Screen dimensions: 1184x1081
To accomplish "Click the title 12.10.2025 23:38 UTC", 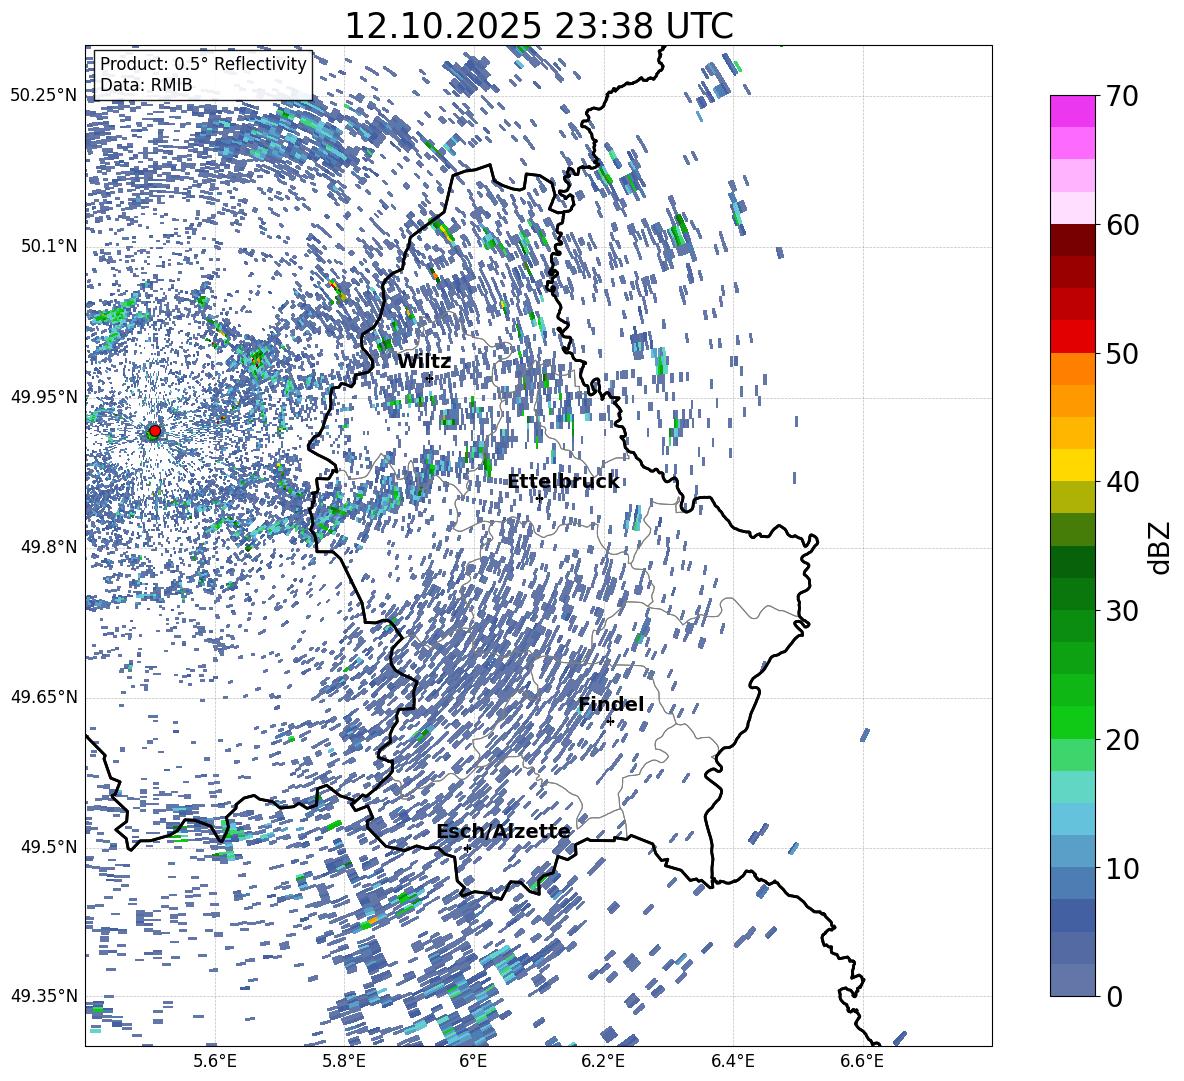I will point(539,26).
